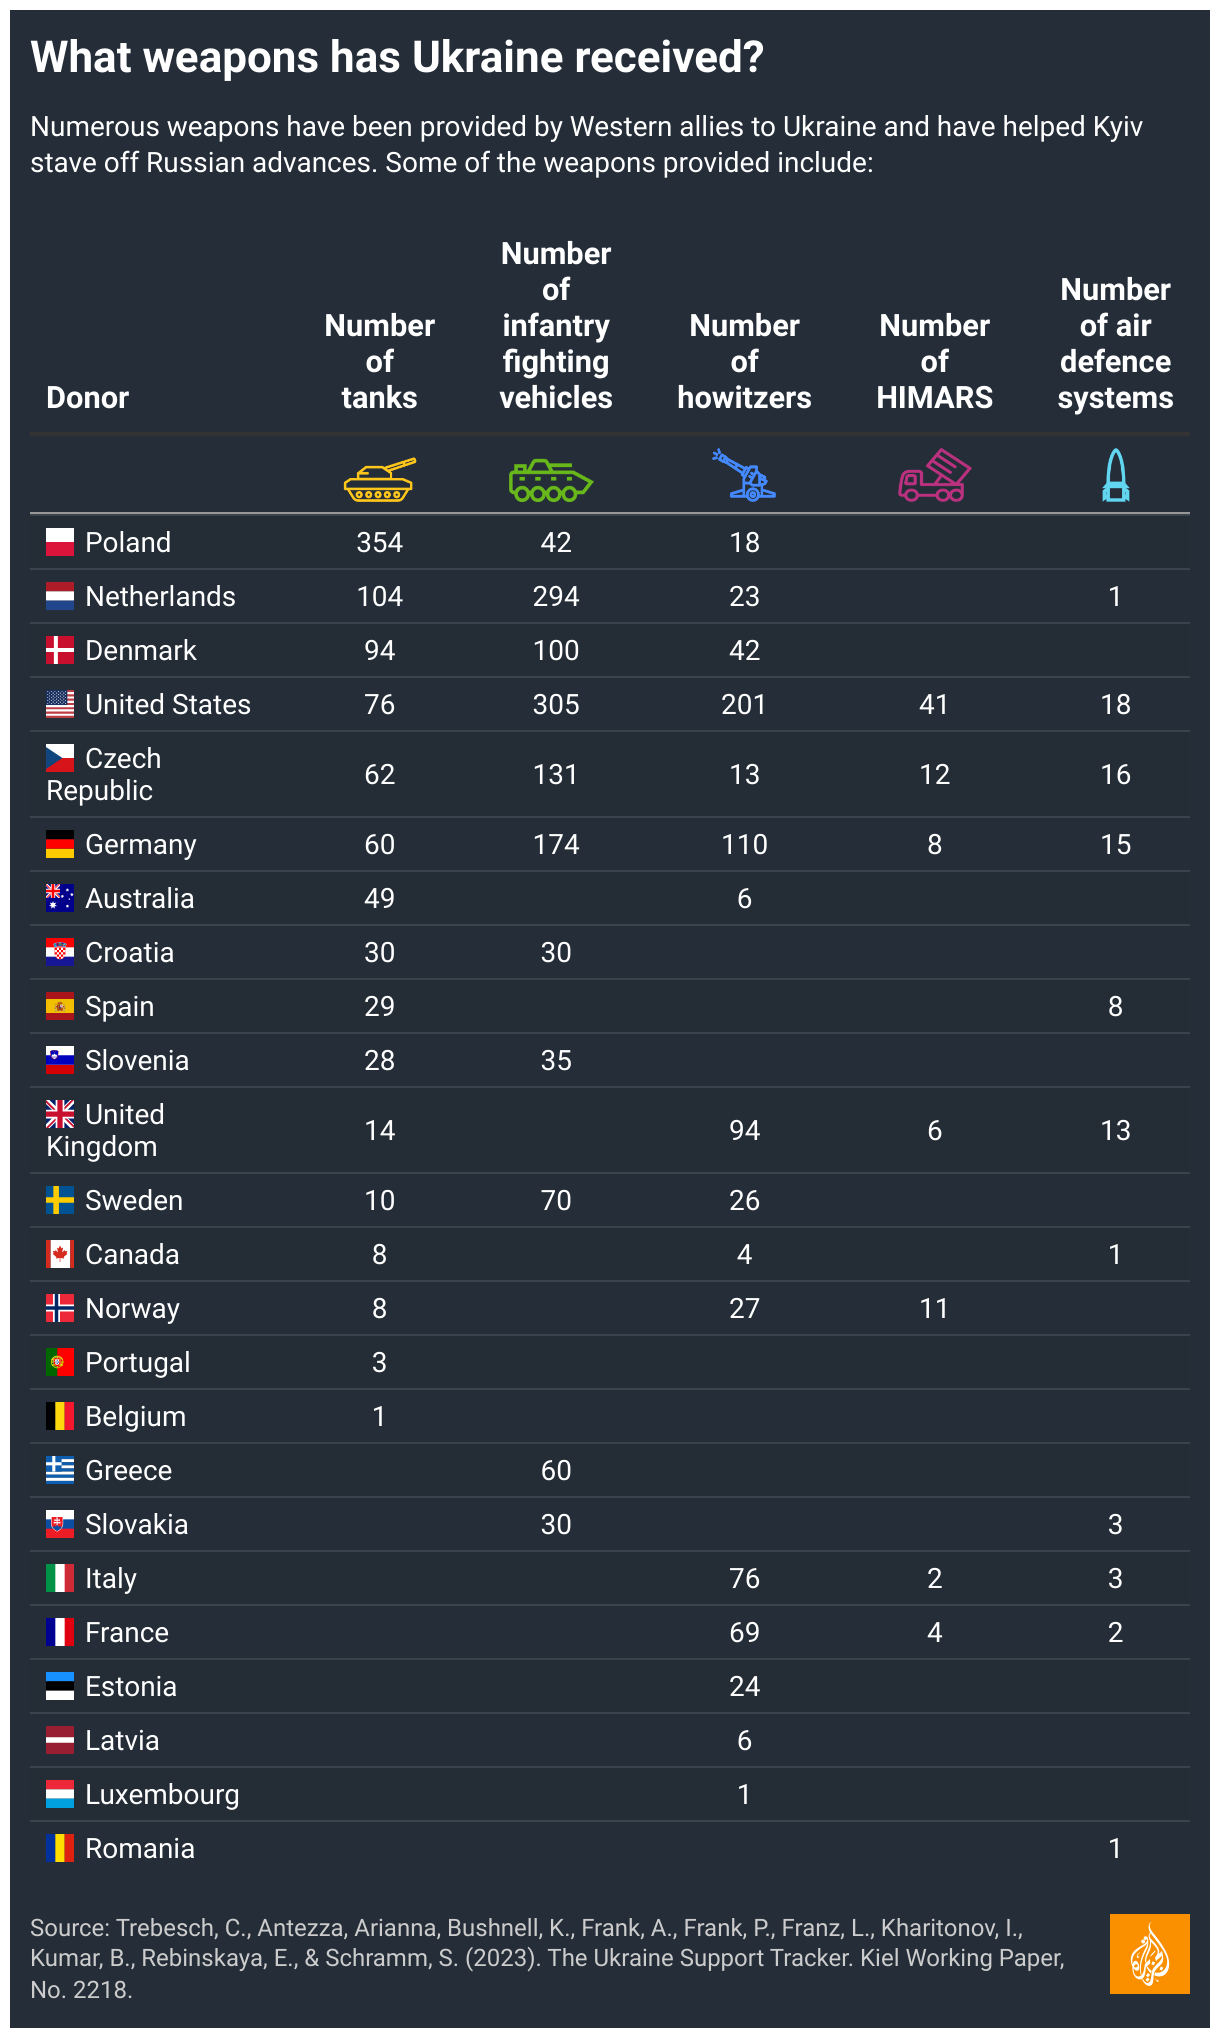Screen dimensions: 1220x2038
Task: Click the Netherlands row label
Action: coord(160,596)
